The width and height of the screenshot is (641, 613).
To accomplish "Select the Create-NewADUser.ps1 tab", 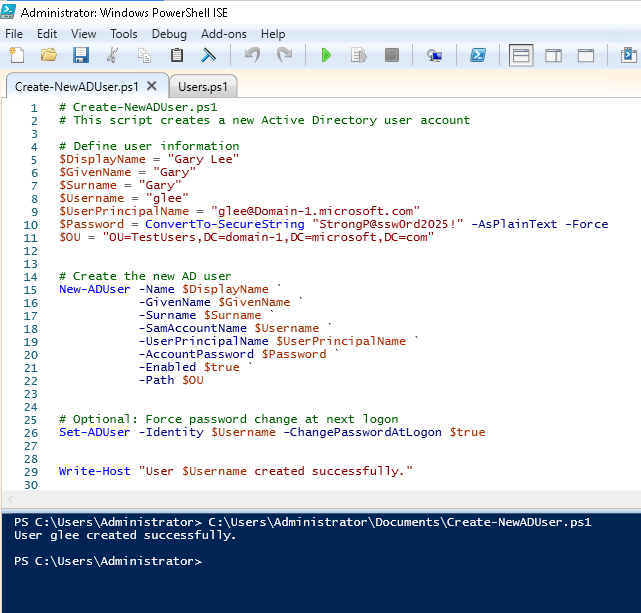I will 76,87.
